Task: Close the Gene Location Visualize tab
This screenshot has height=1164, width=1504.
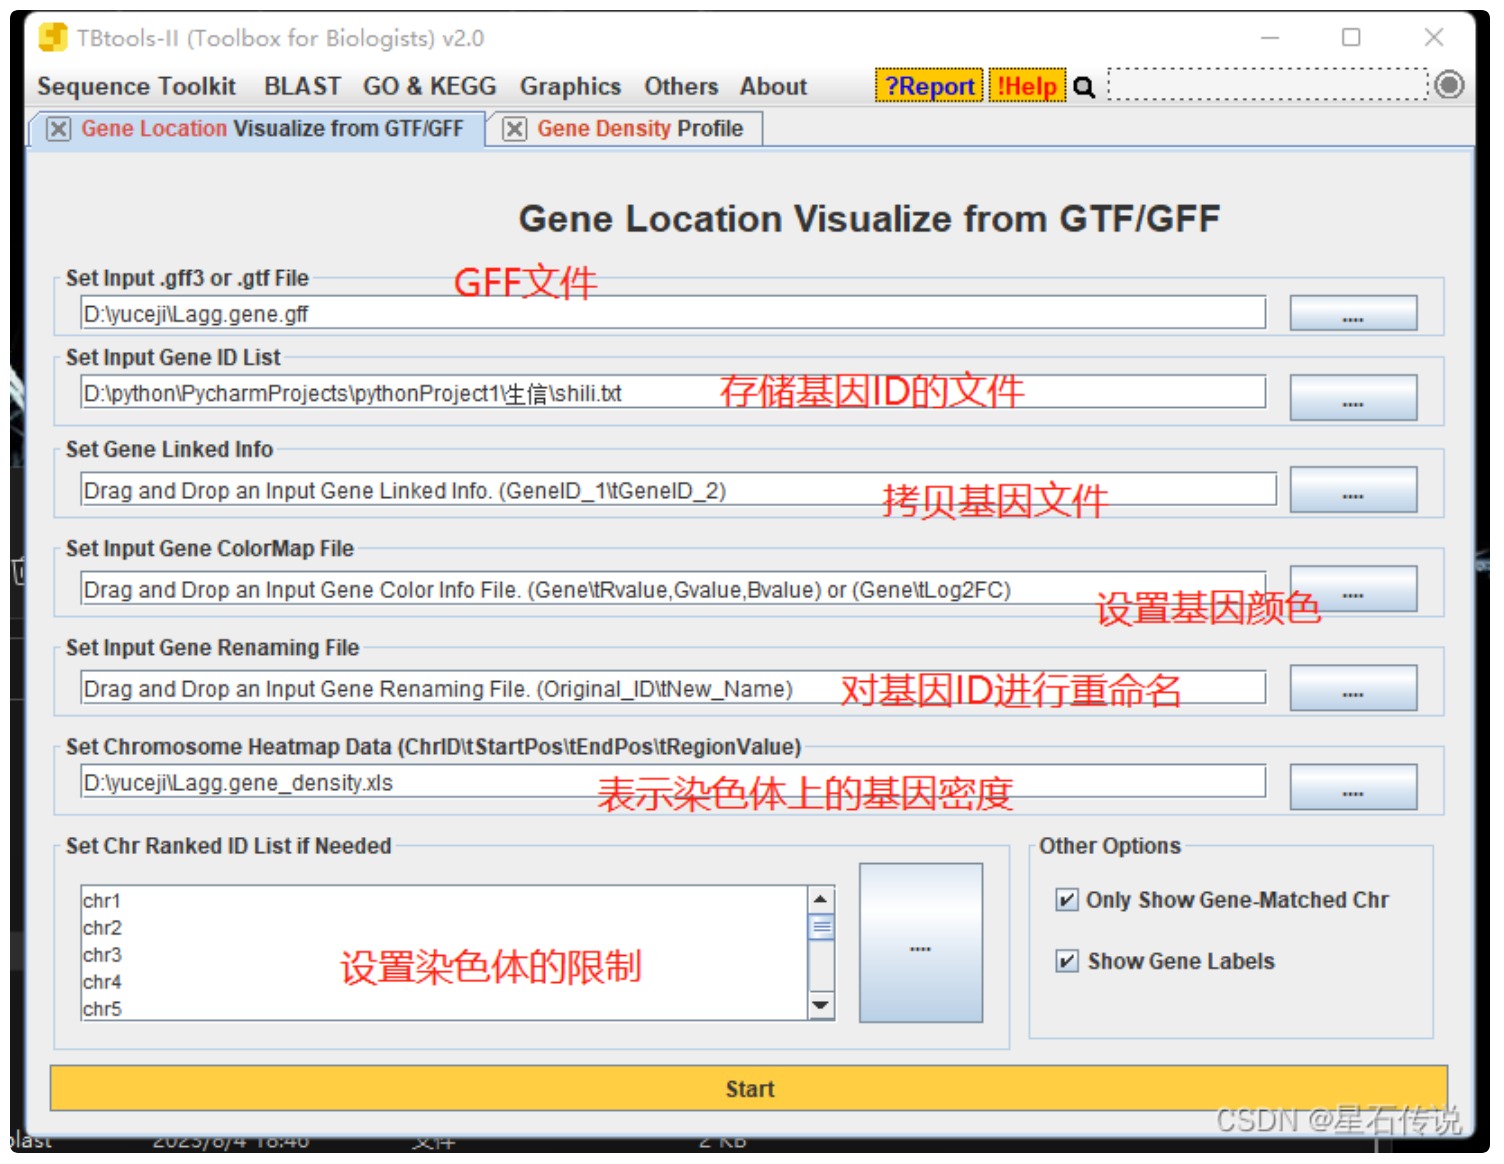Action: [59, 129]
